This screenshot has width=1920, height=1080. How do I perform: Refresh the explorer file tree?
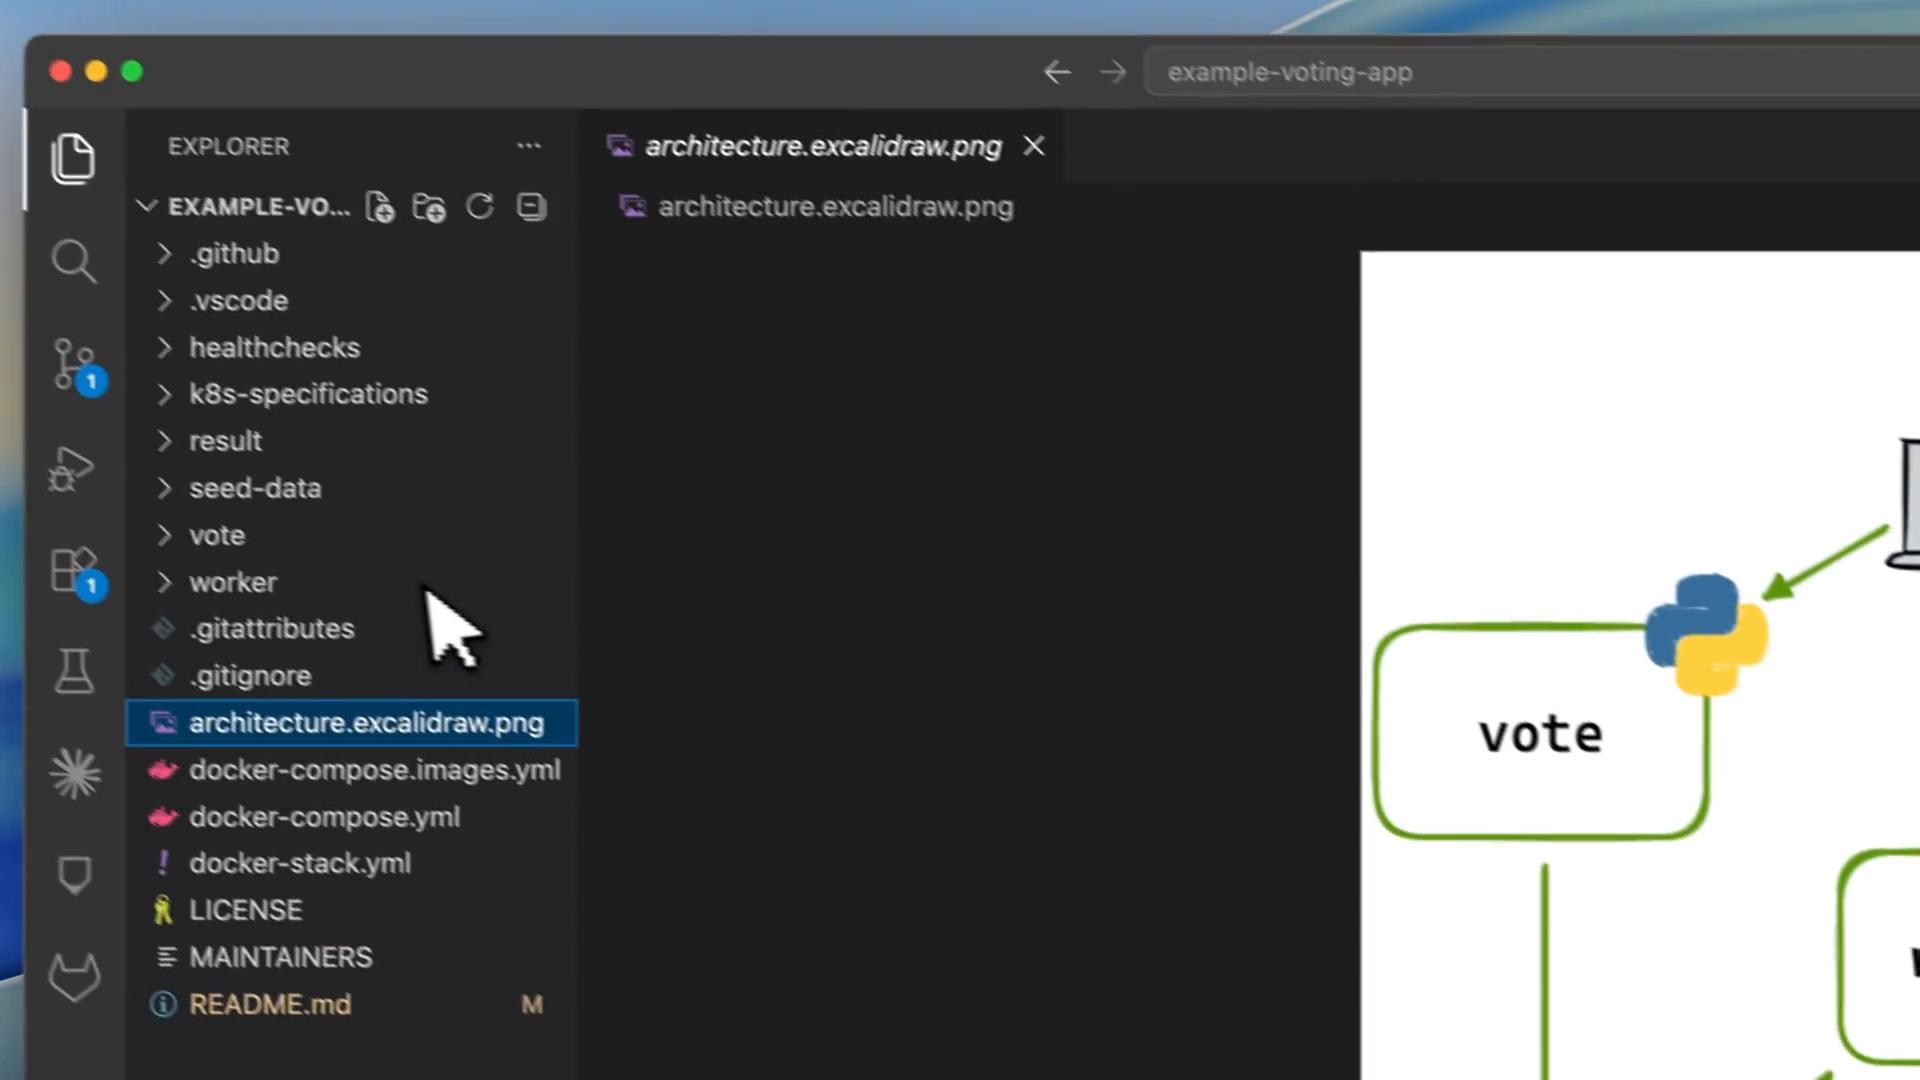(480, 206)
